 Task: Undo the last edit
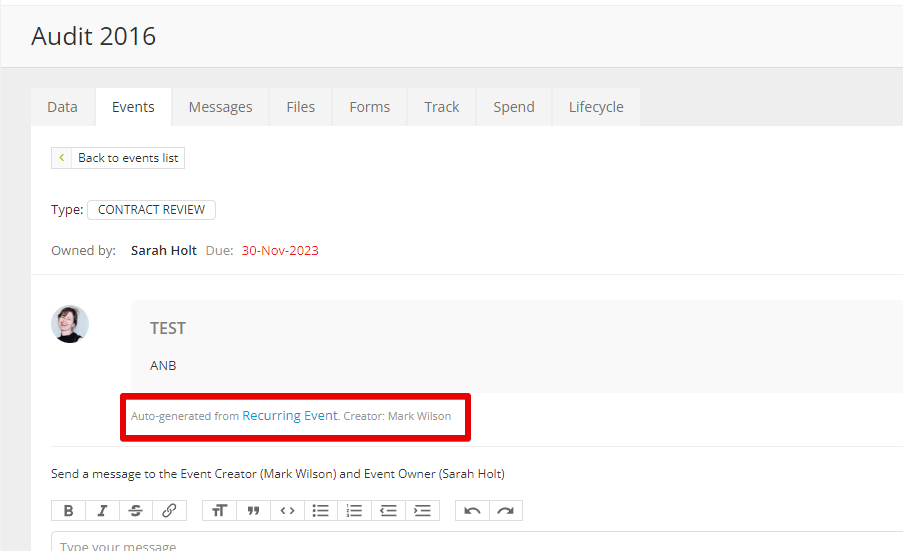(472, 510)
